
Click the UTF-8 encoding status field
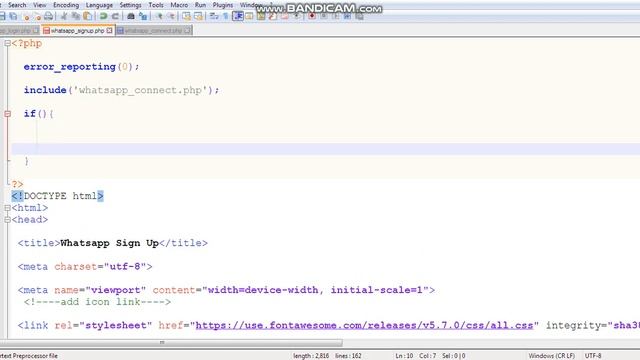593,356
